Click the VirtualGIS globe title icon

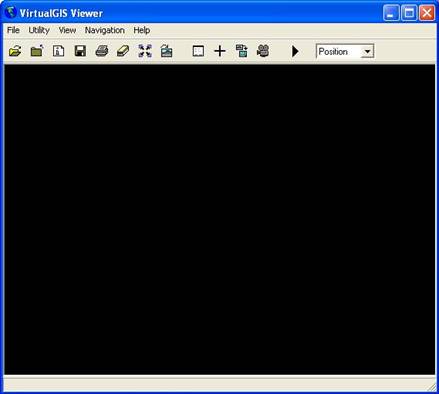(11, 13)
